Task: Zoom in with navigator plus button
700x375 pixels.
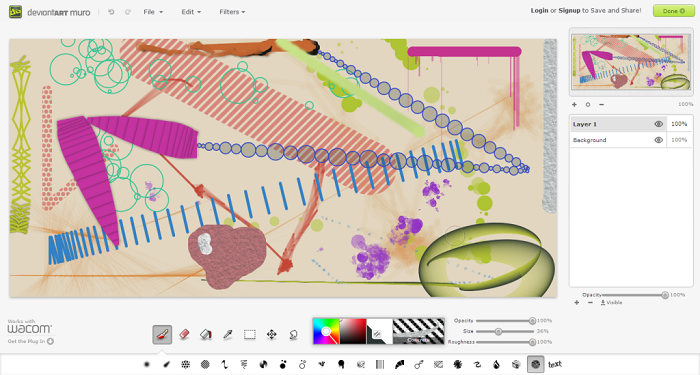Action: [575, 104]
